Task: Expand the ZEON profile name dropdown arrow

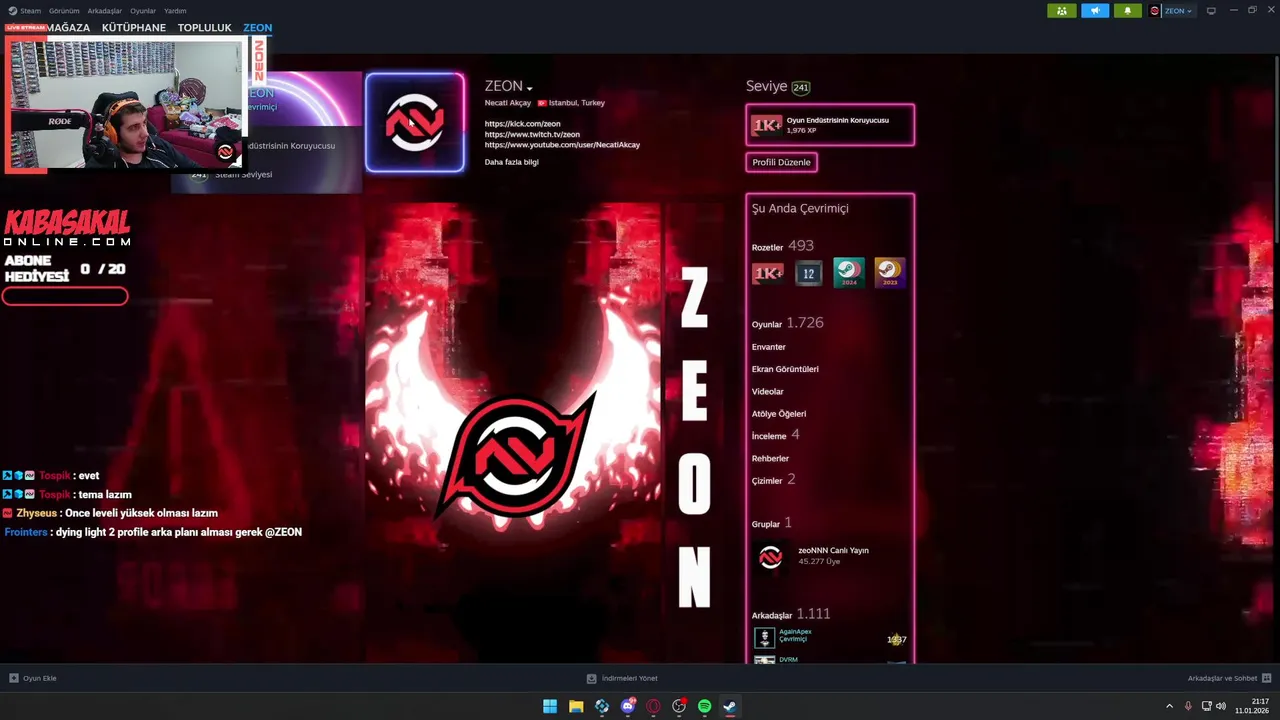Action: pyautogui.click(x=529, y=88)
